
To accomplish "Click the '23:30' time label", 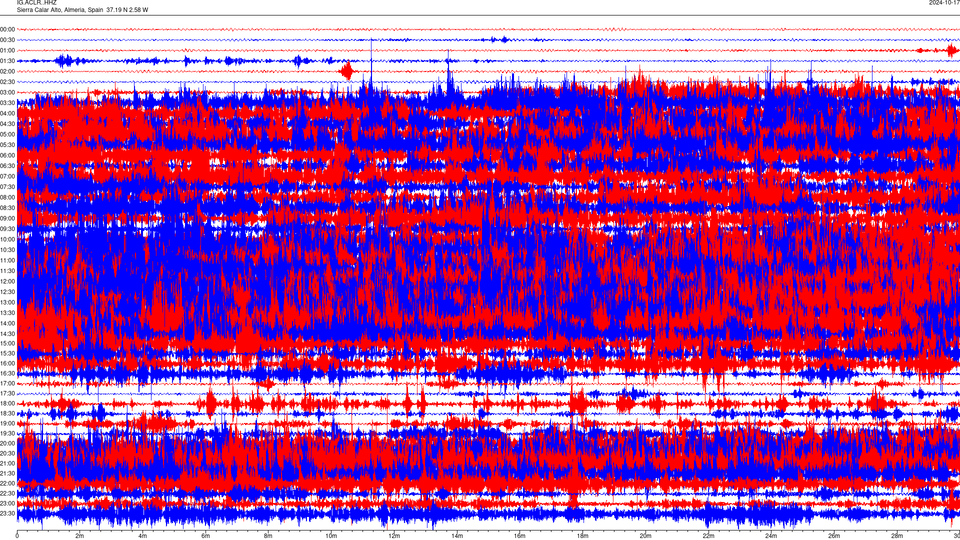I will tap(8, 513).
